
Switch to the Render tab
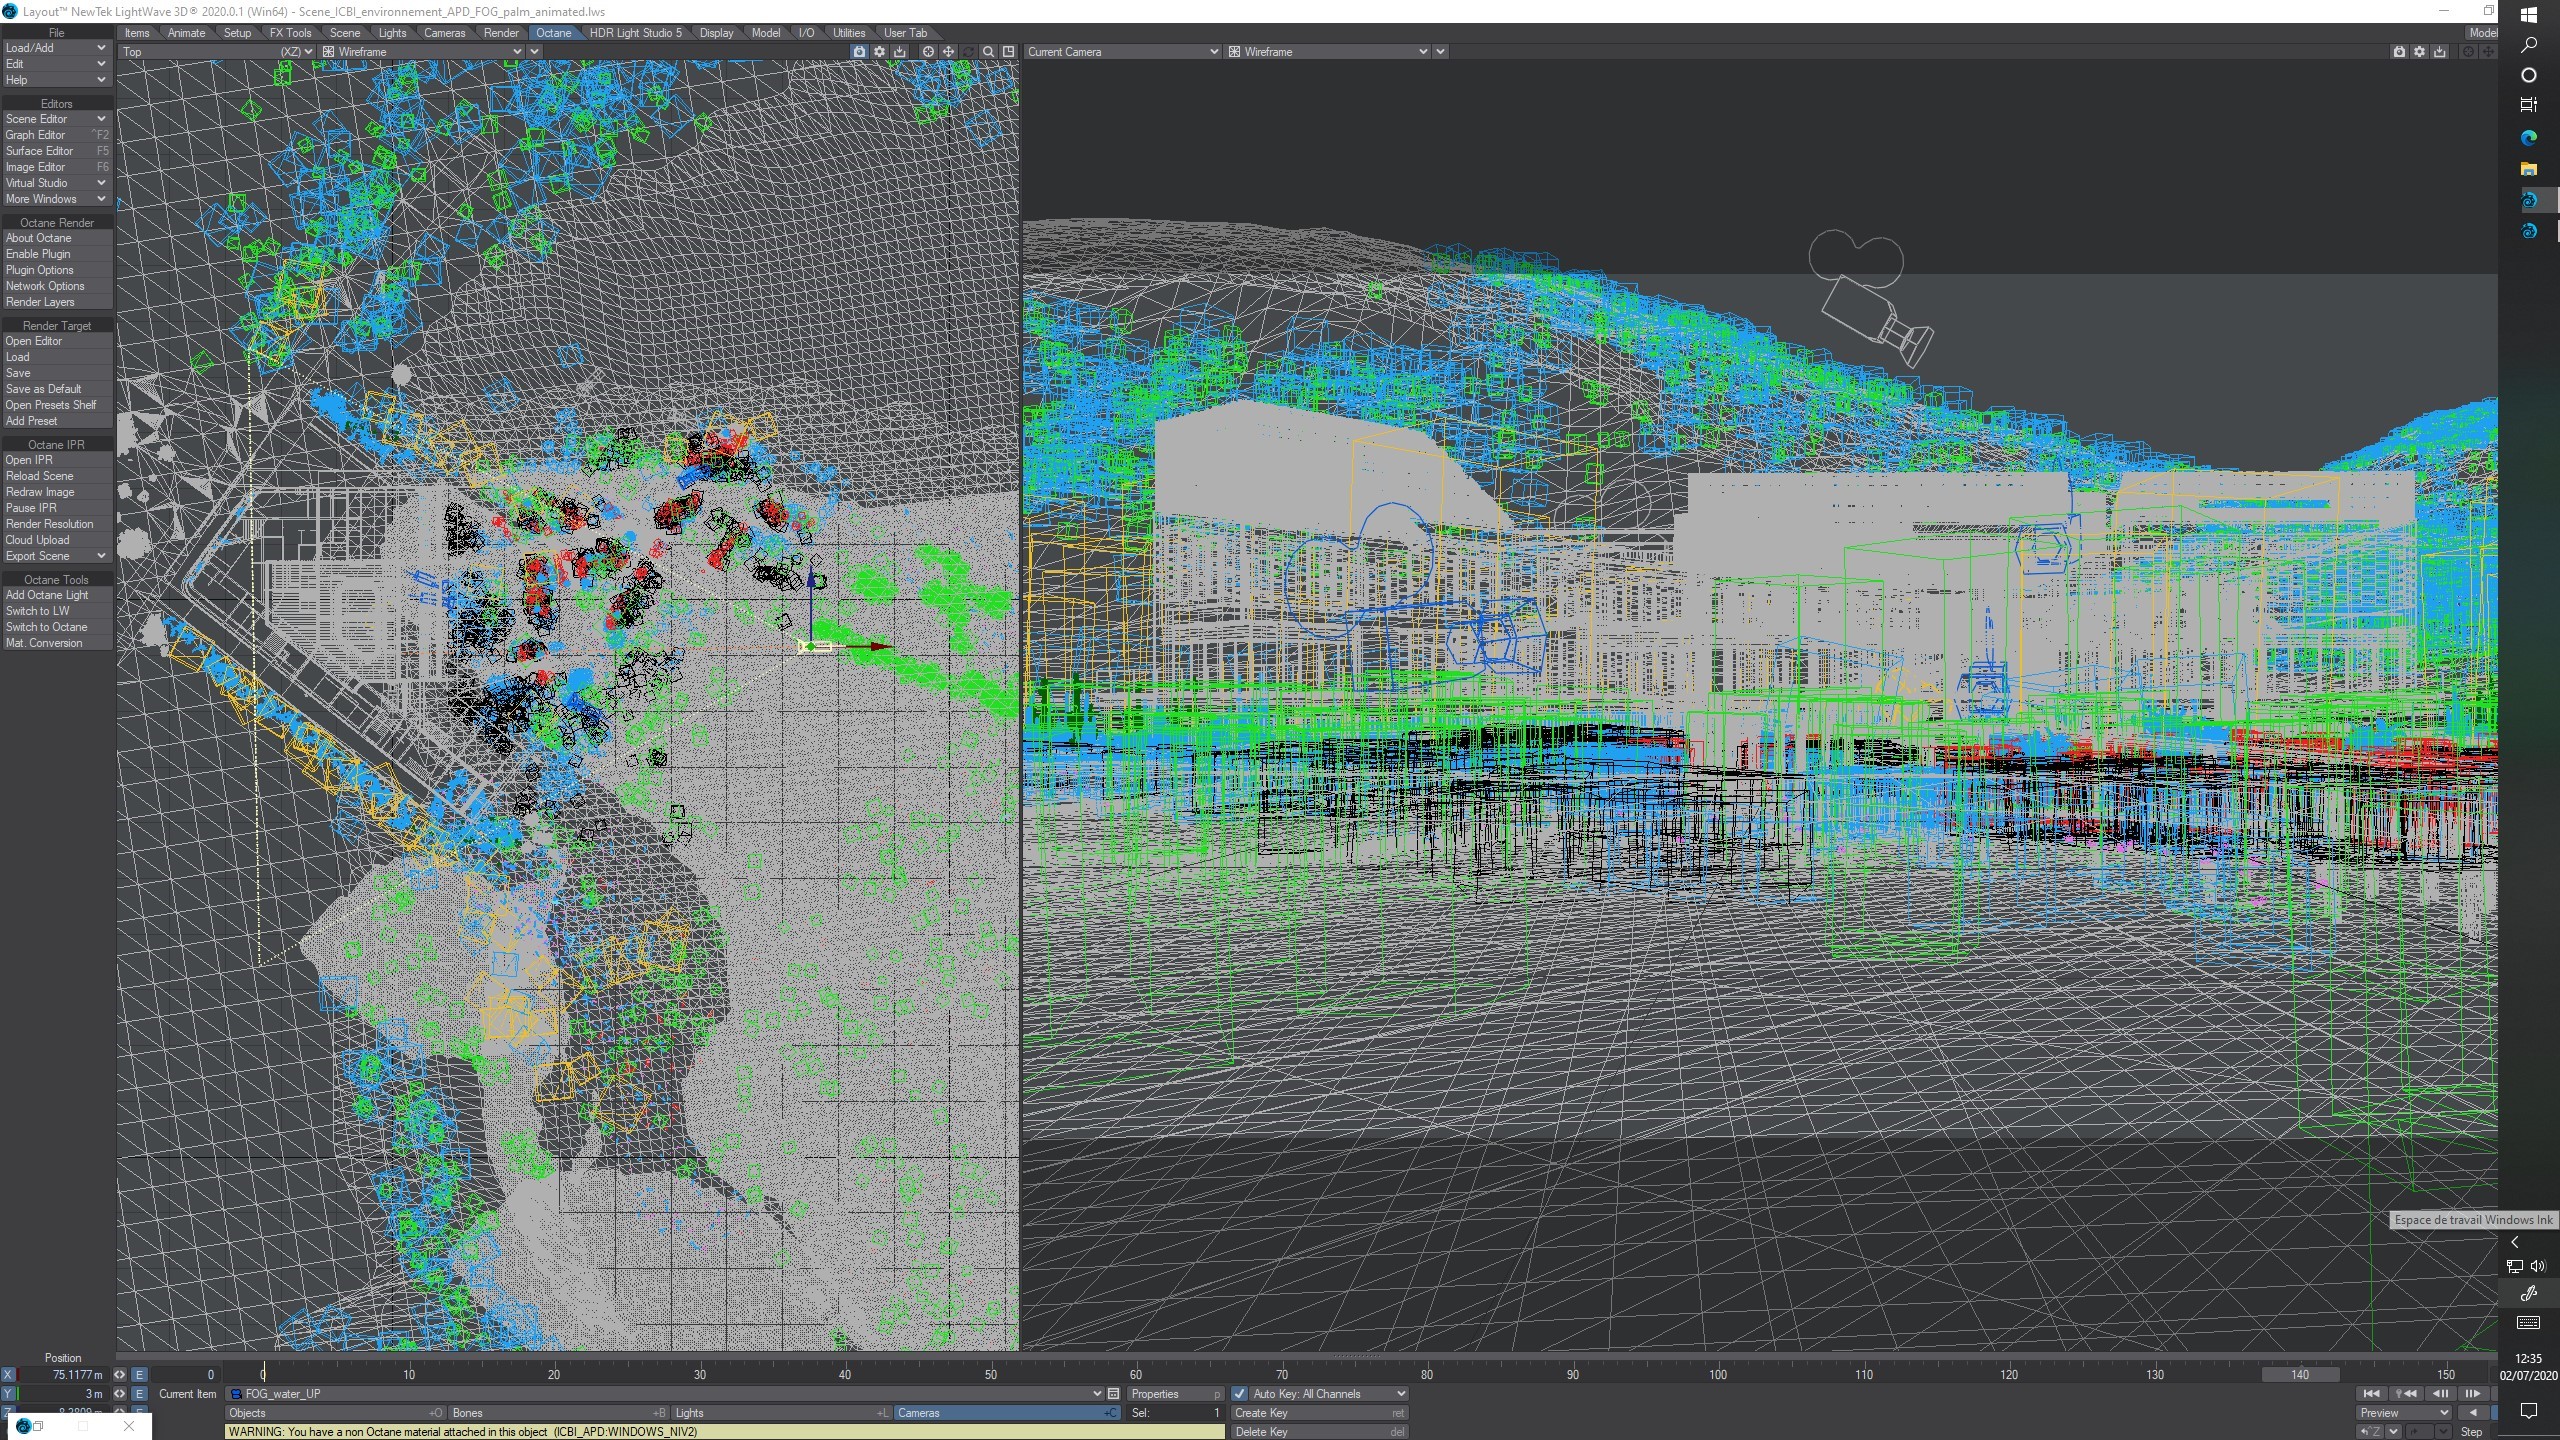click(x=501, y=33)
